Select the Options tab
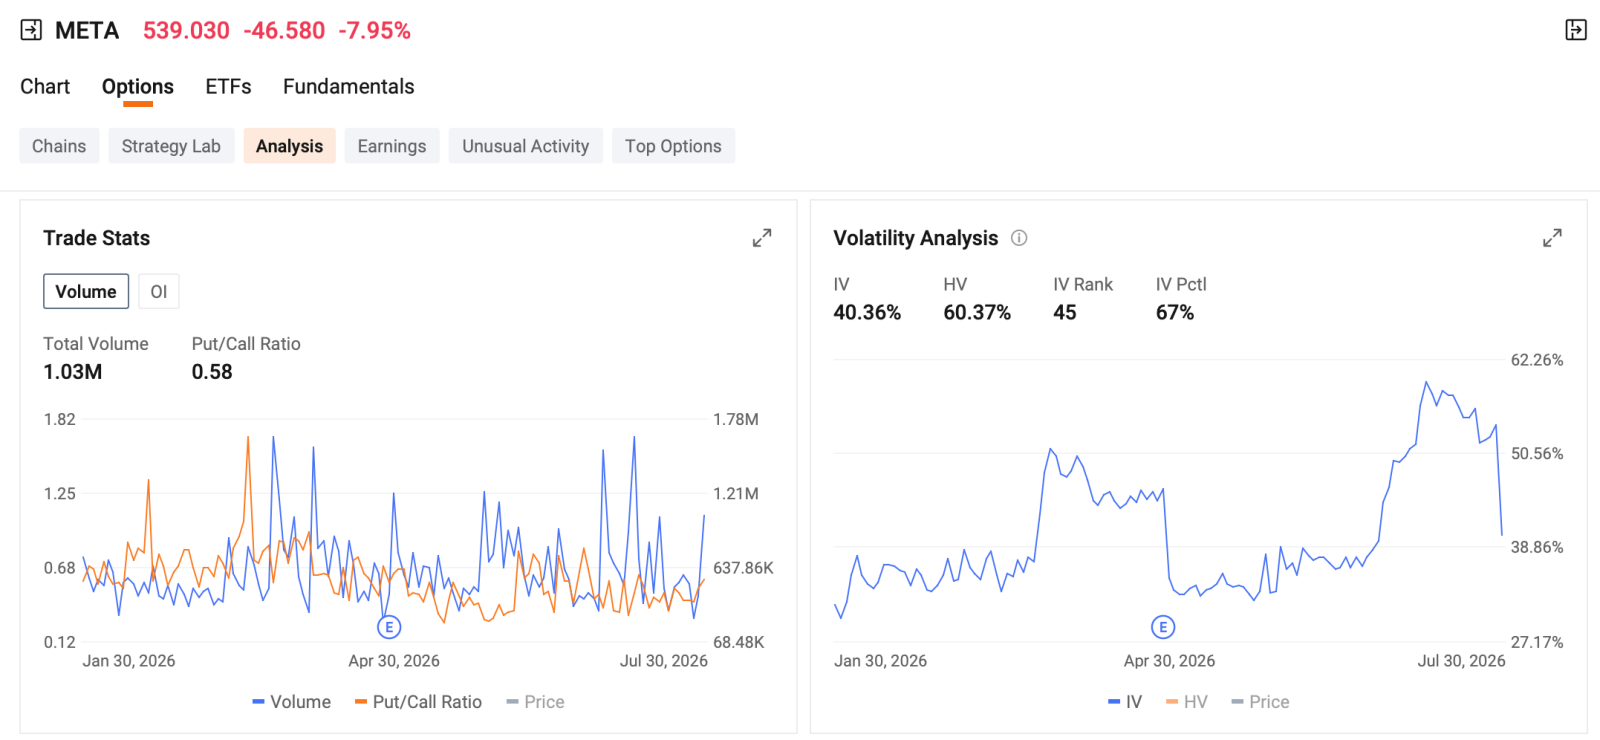Screen dimensions: 1600x740 (138, 87)
